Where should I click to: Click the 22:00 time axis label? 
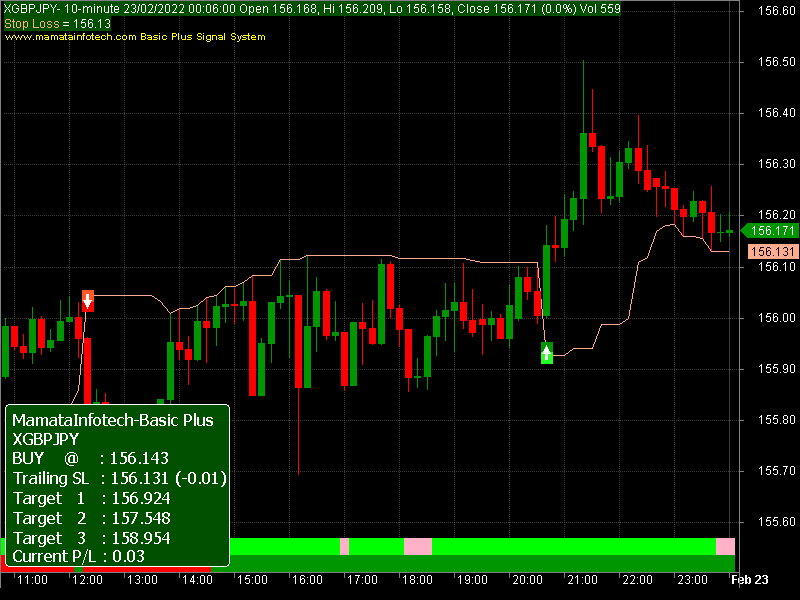tap(638, 580)
